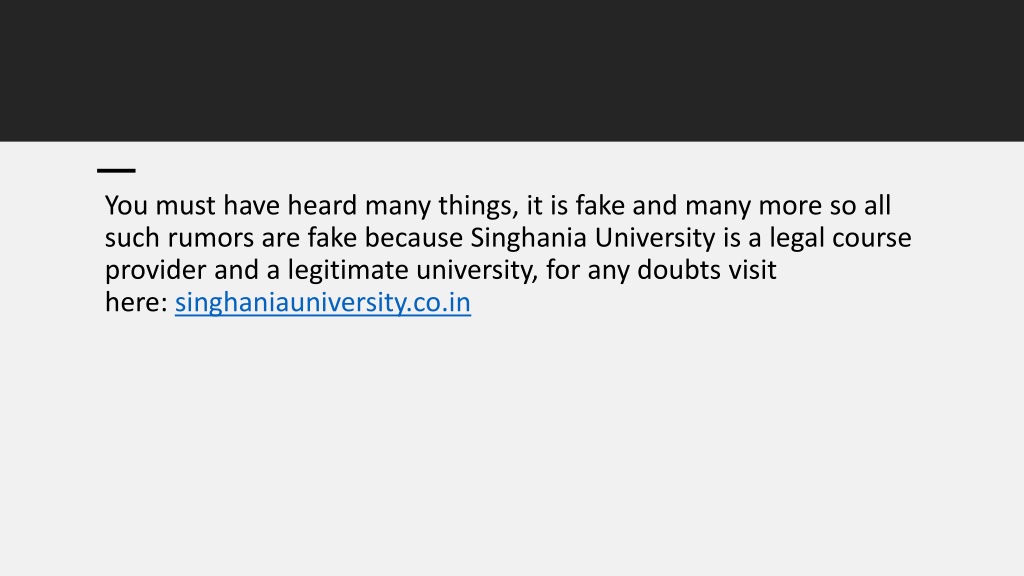Click the word "things," in the first line
The height and width of the screenshot is (576, 1024).
click(x=478, y=206)
